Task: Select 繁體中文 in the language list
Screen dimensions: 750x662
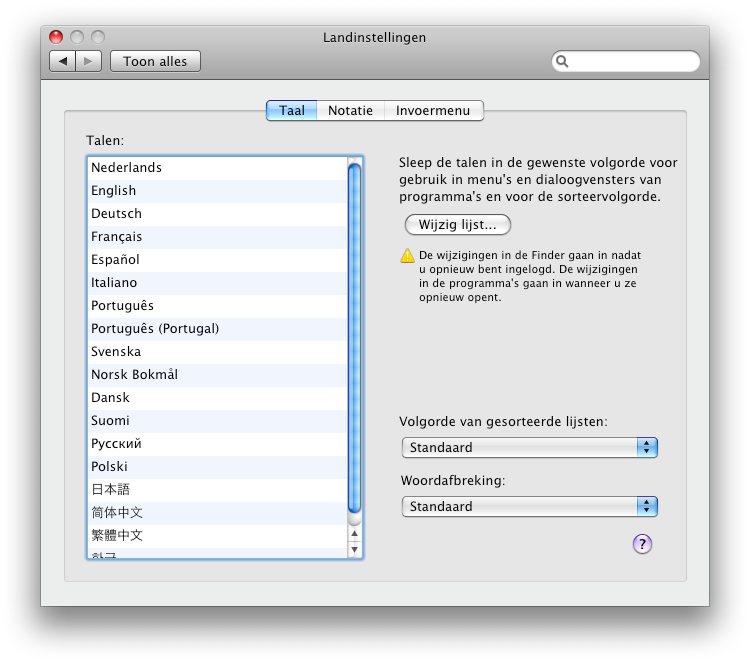Action: pyautogui.click(x=218, y=535)
